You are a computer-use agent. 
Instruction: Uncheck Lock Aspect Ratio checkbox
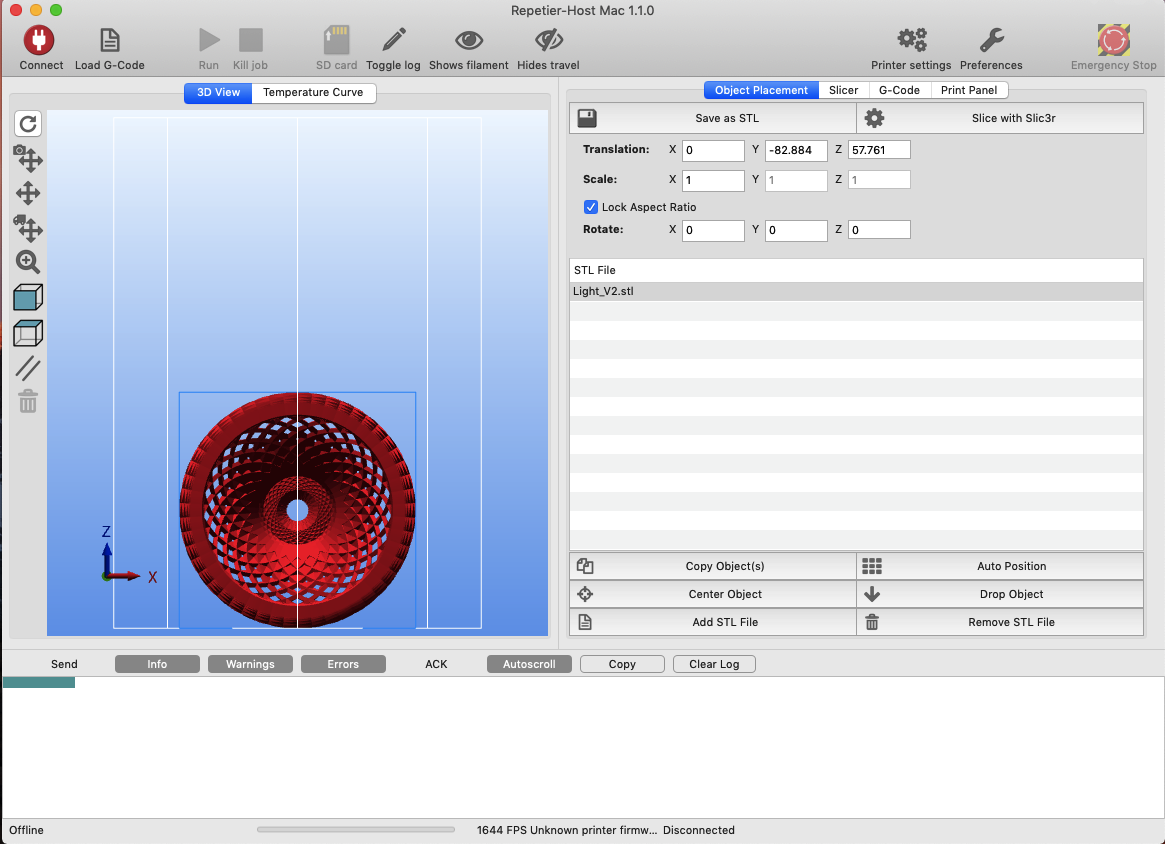591,207
